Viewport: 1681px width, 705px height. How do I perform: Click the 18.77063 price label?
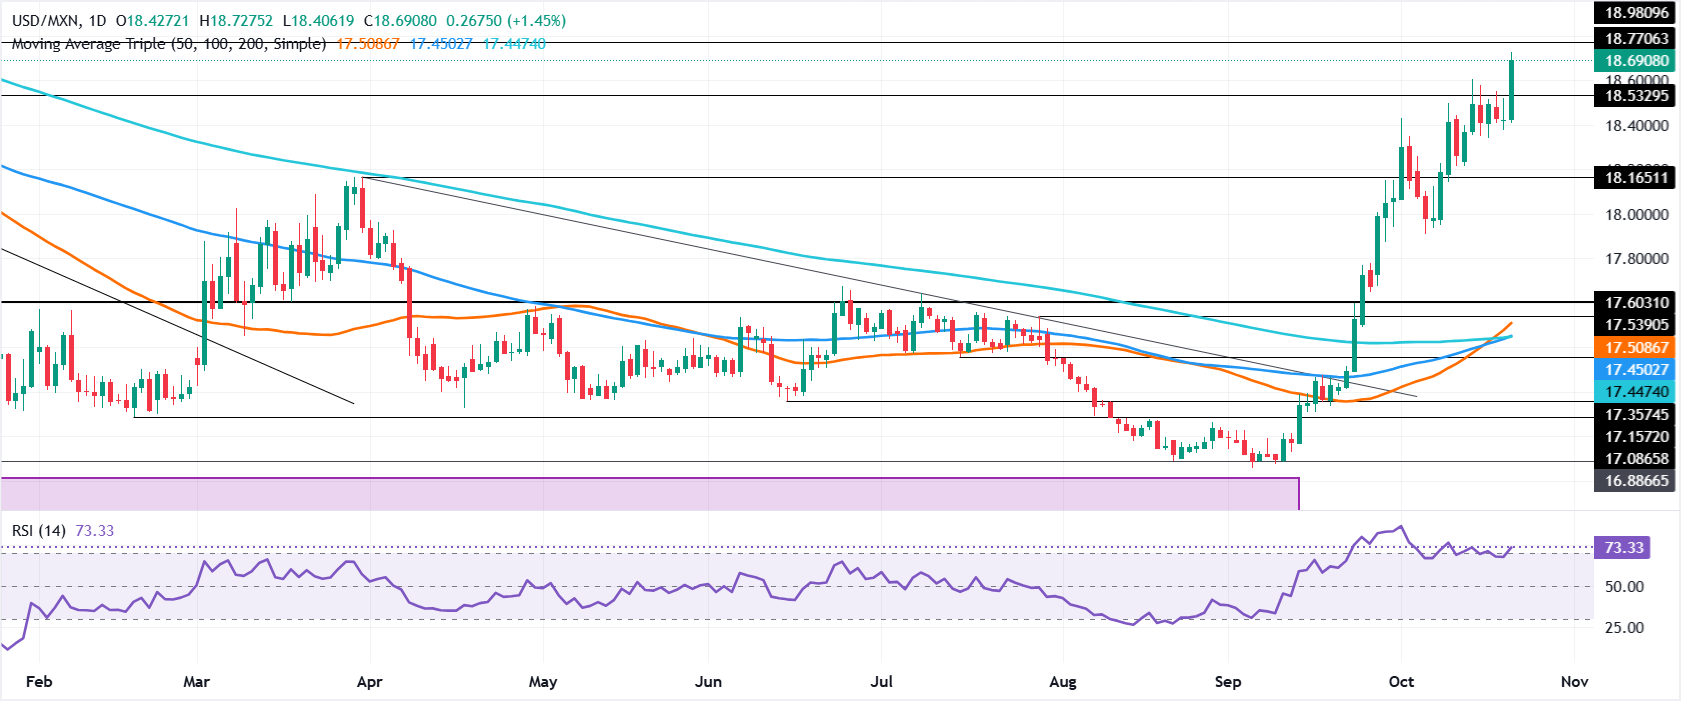(x=1636, y=39)
